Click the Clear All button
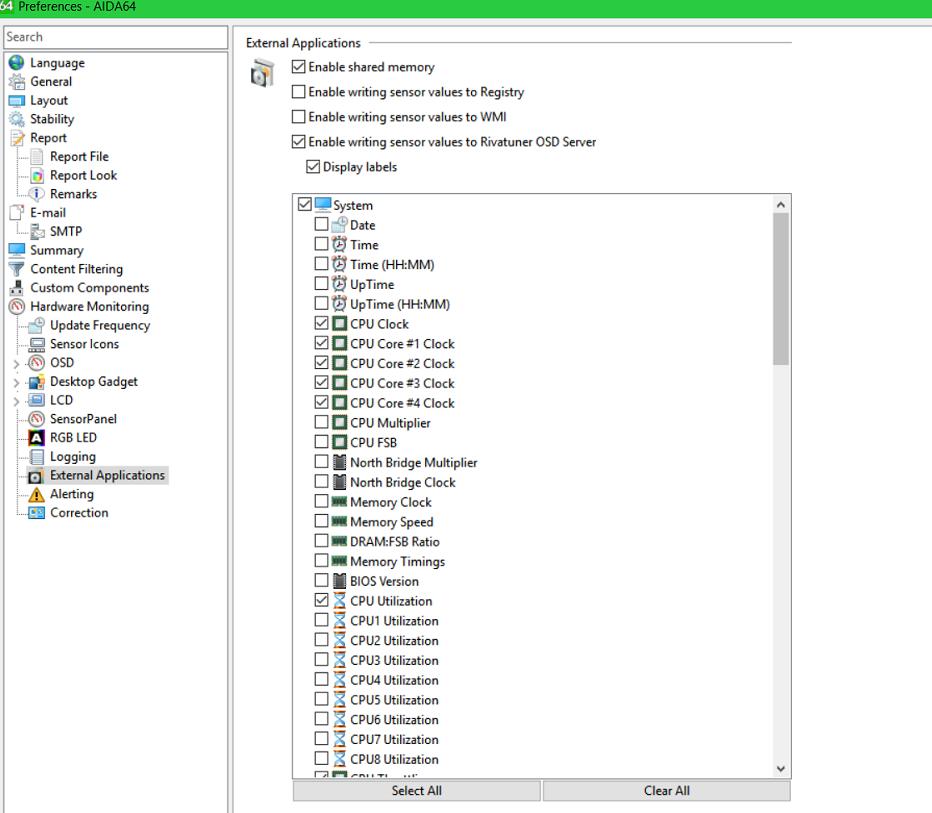 666,790
